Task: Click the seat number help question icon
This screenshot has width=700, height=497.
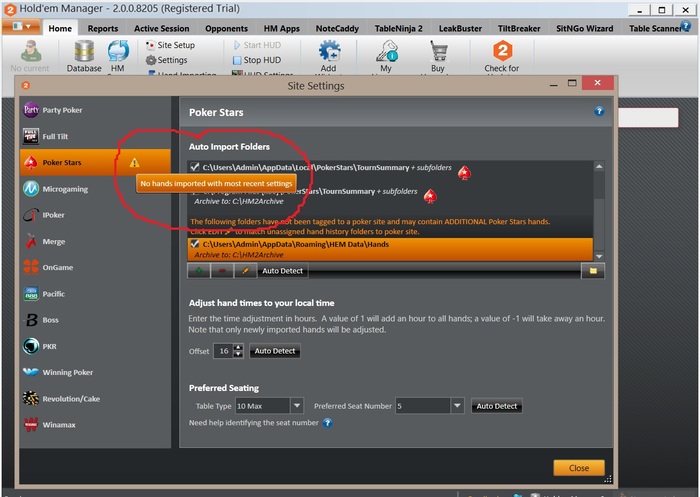Action: tap(327, 422)
